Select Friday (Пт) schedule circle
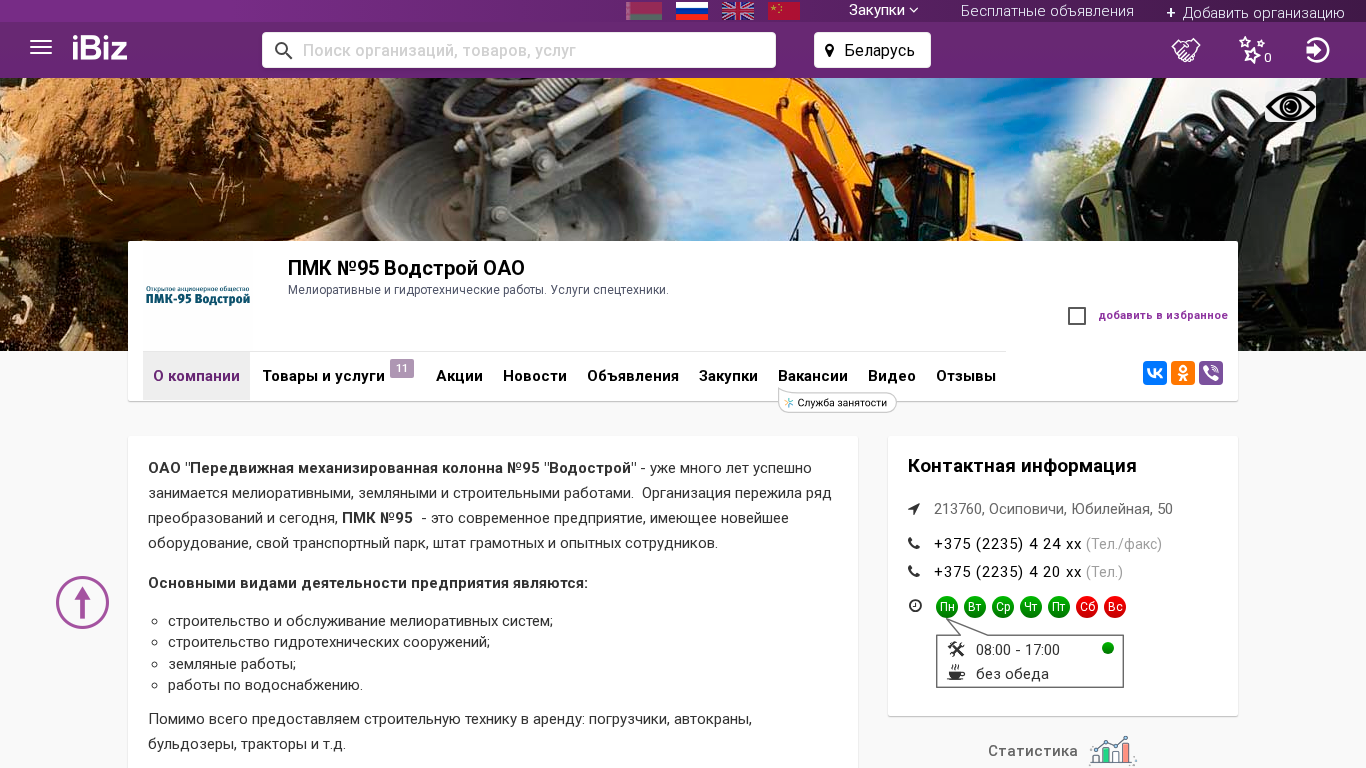 [x=1059, y=607]
